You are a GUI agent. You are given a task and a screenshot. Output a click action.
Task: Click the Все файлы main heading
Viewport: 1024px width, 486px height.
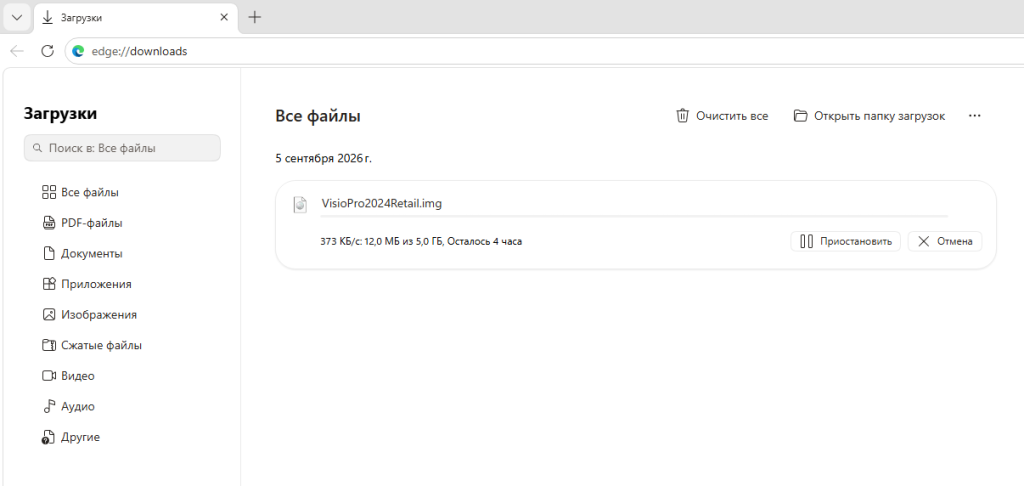(x=318, y=116)
